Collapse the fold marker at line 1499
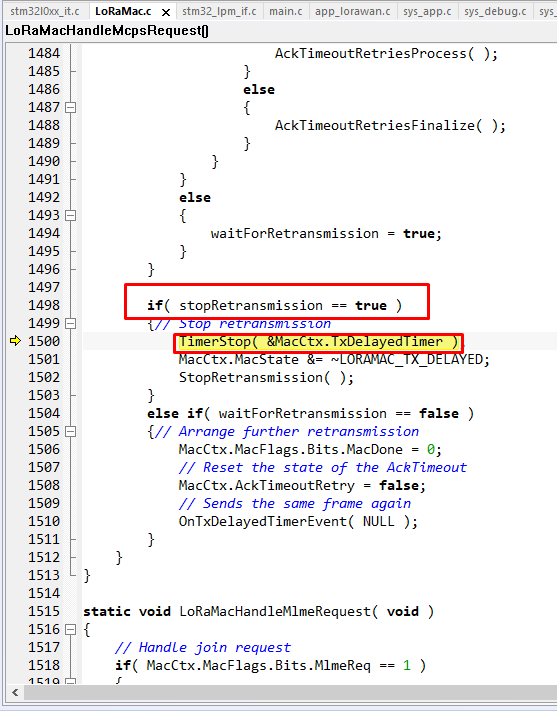The width and height of the screenshot is (557, 711). click(x=70, y=323)
